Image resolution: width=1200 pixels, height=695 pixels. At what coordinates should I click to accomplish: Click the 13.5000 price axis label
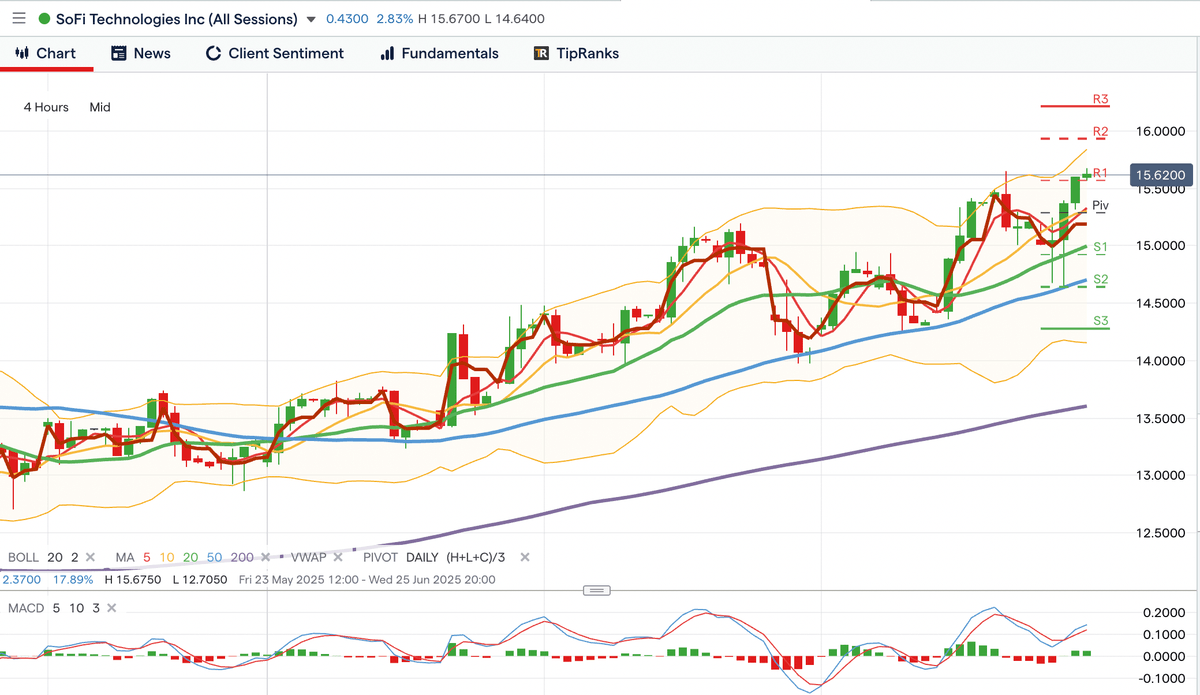pos(1160,418)
